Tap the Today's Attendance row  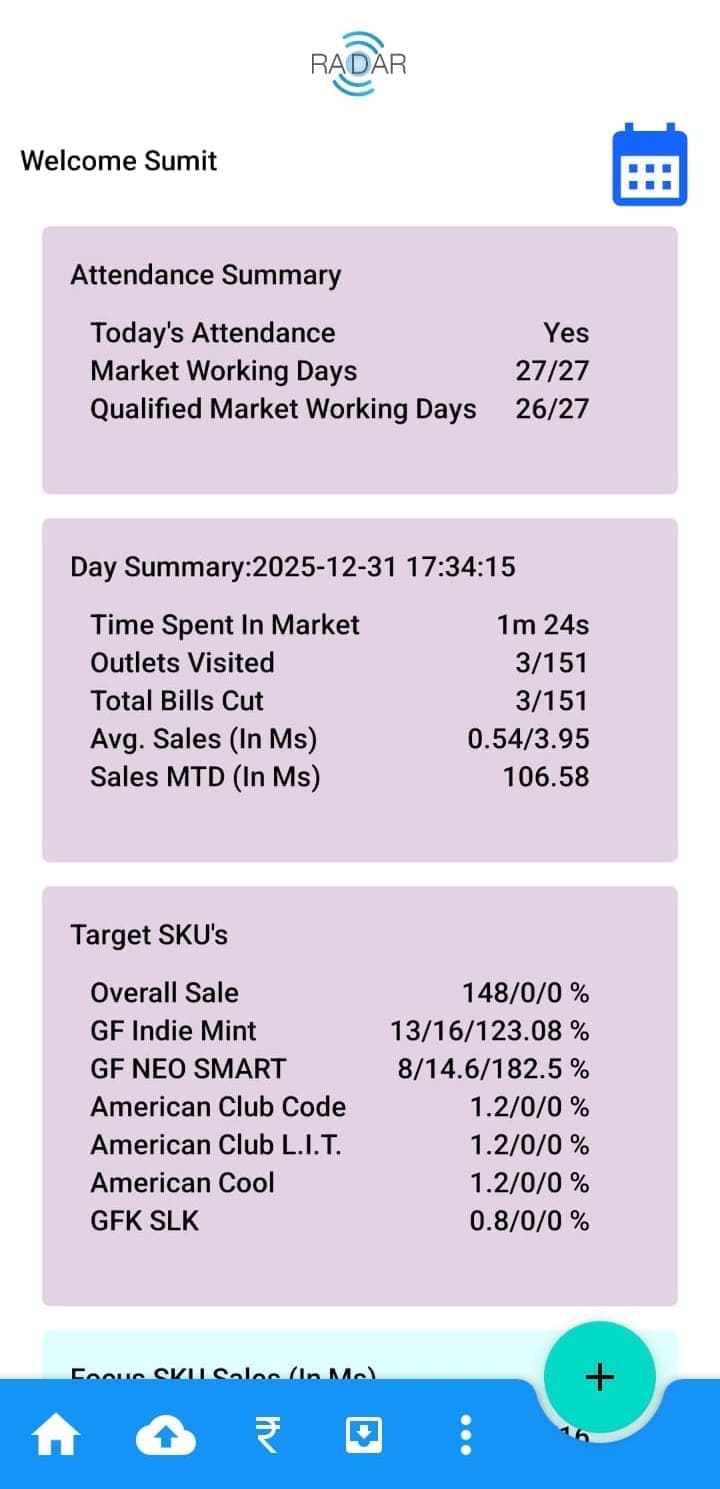[339, 333]
